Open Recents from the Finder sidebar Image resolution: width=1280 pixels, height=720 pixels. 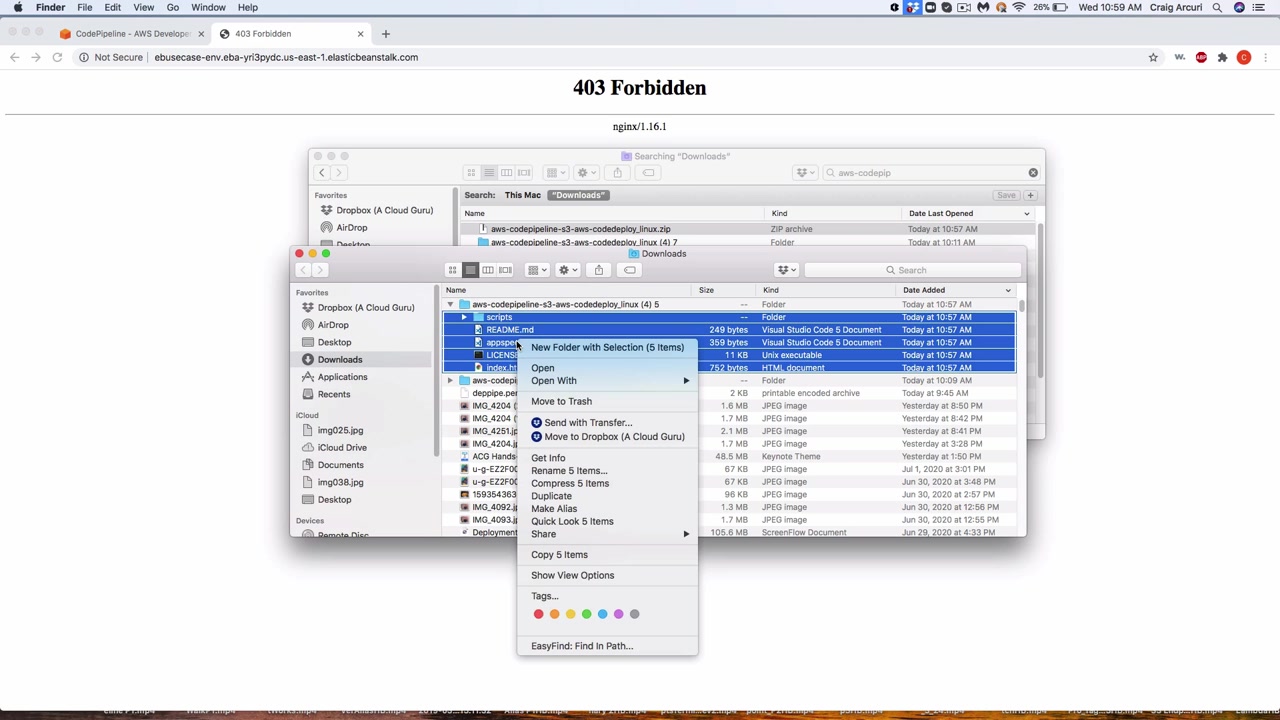pos(333,394)
